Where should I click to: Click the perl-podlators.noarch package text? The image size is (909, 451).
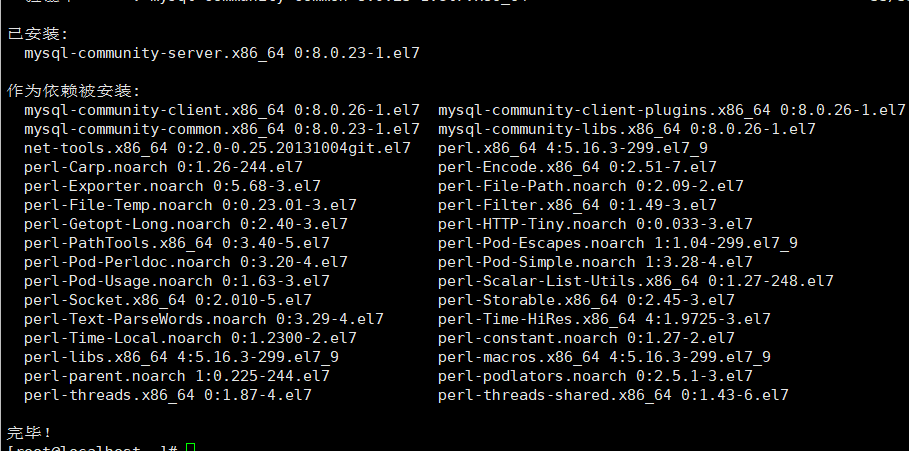point(595,376)
